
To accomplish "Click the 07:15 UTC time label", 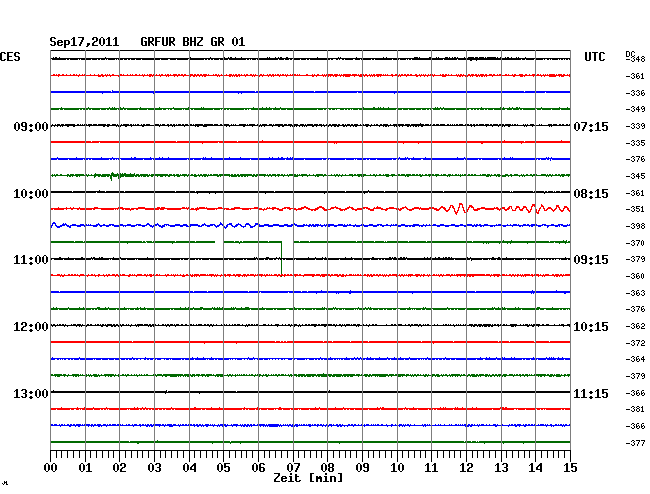I will (591, 126).
